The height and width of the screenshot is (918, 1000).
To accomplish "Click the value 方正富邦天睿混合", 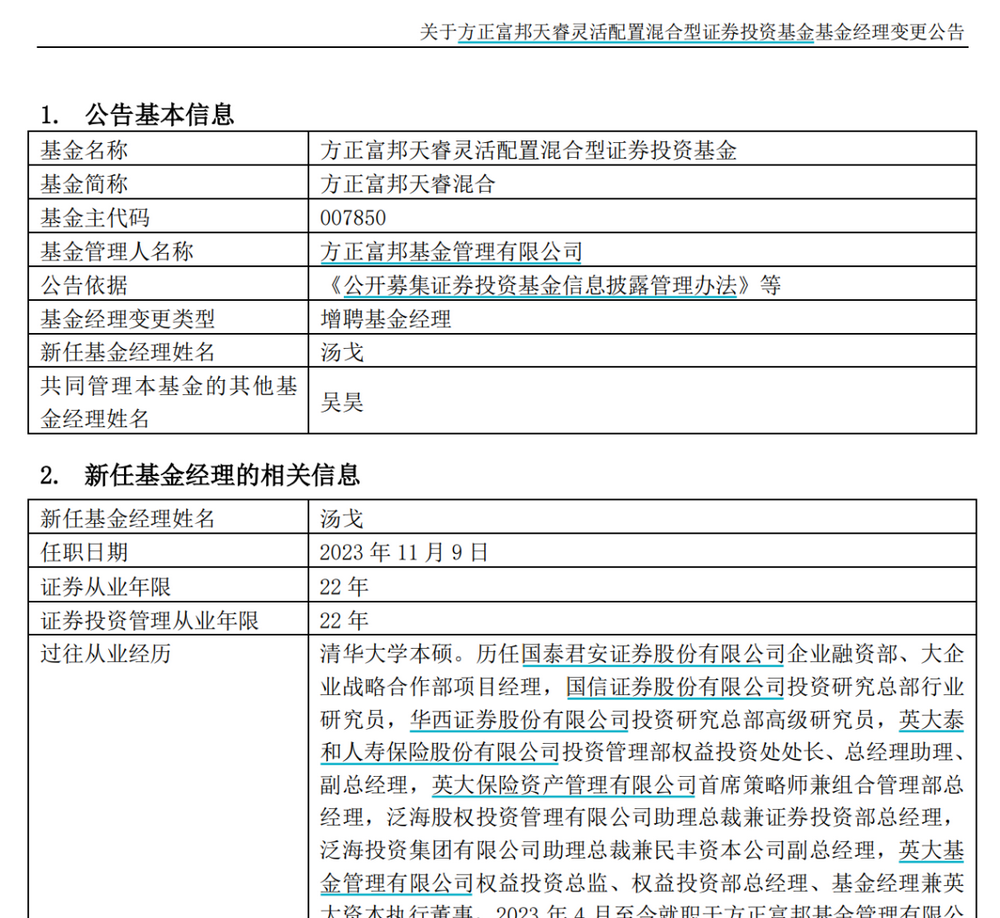I will point(408,184).
